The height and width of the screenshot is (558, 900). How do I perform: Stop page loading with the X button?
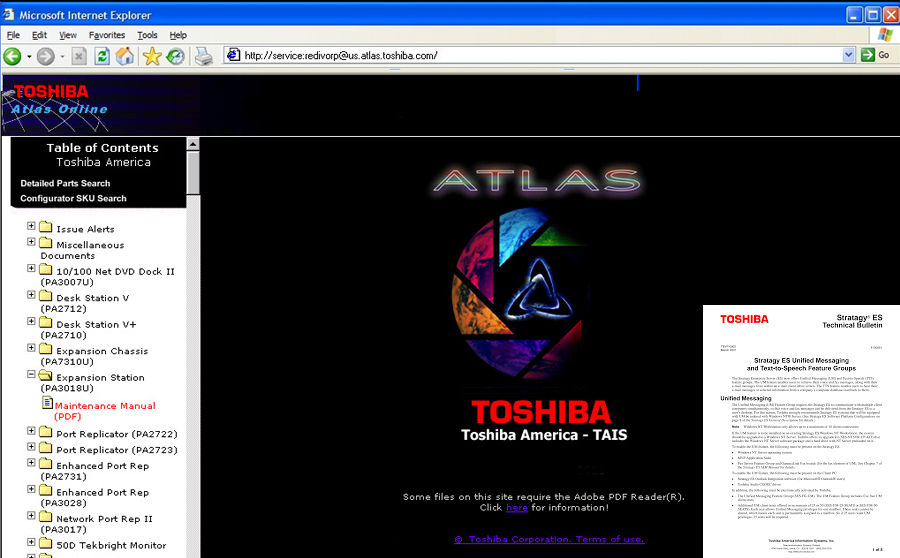click(x=79, y=56)
